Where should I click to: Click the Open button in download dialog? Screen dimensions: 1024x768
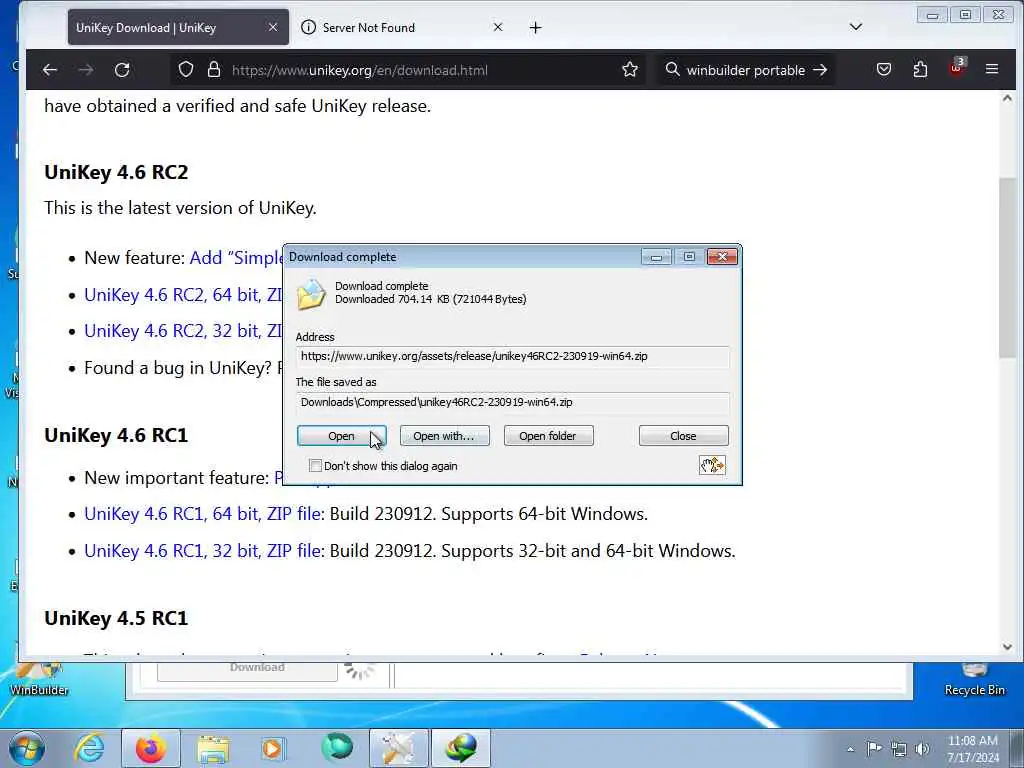tap(342, 436)
